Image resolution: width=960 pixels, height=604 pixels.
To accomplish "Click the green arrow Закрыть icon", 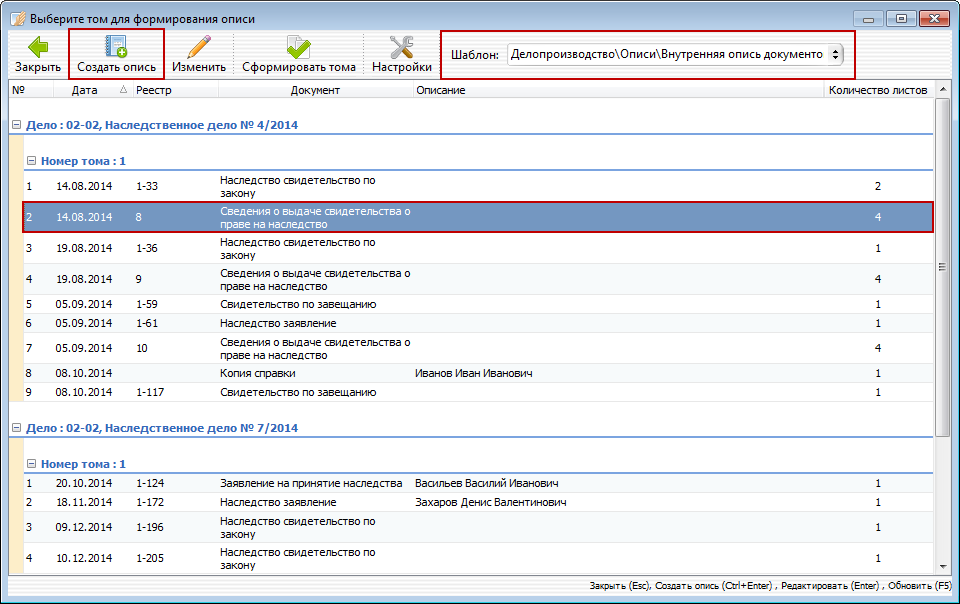I will click(37, 47).
